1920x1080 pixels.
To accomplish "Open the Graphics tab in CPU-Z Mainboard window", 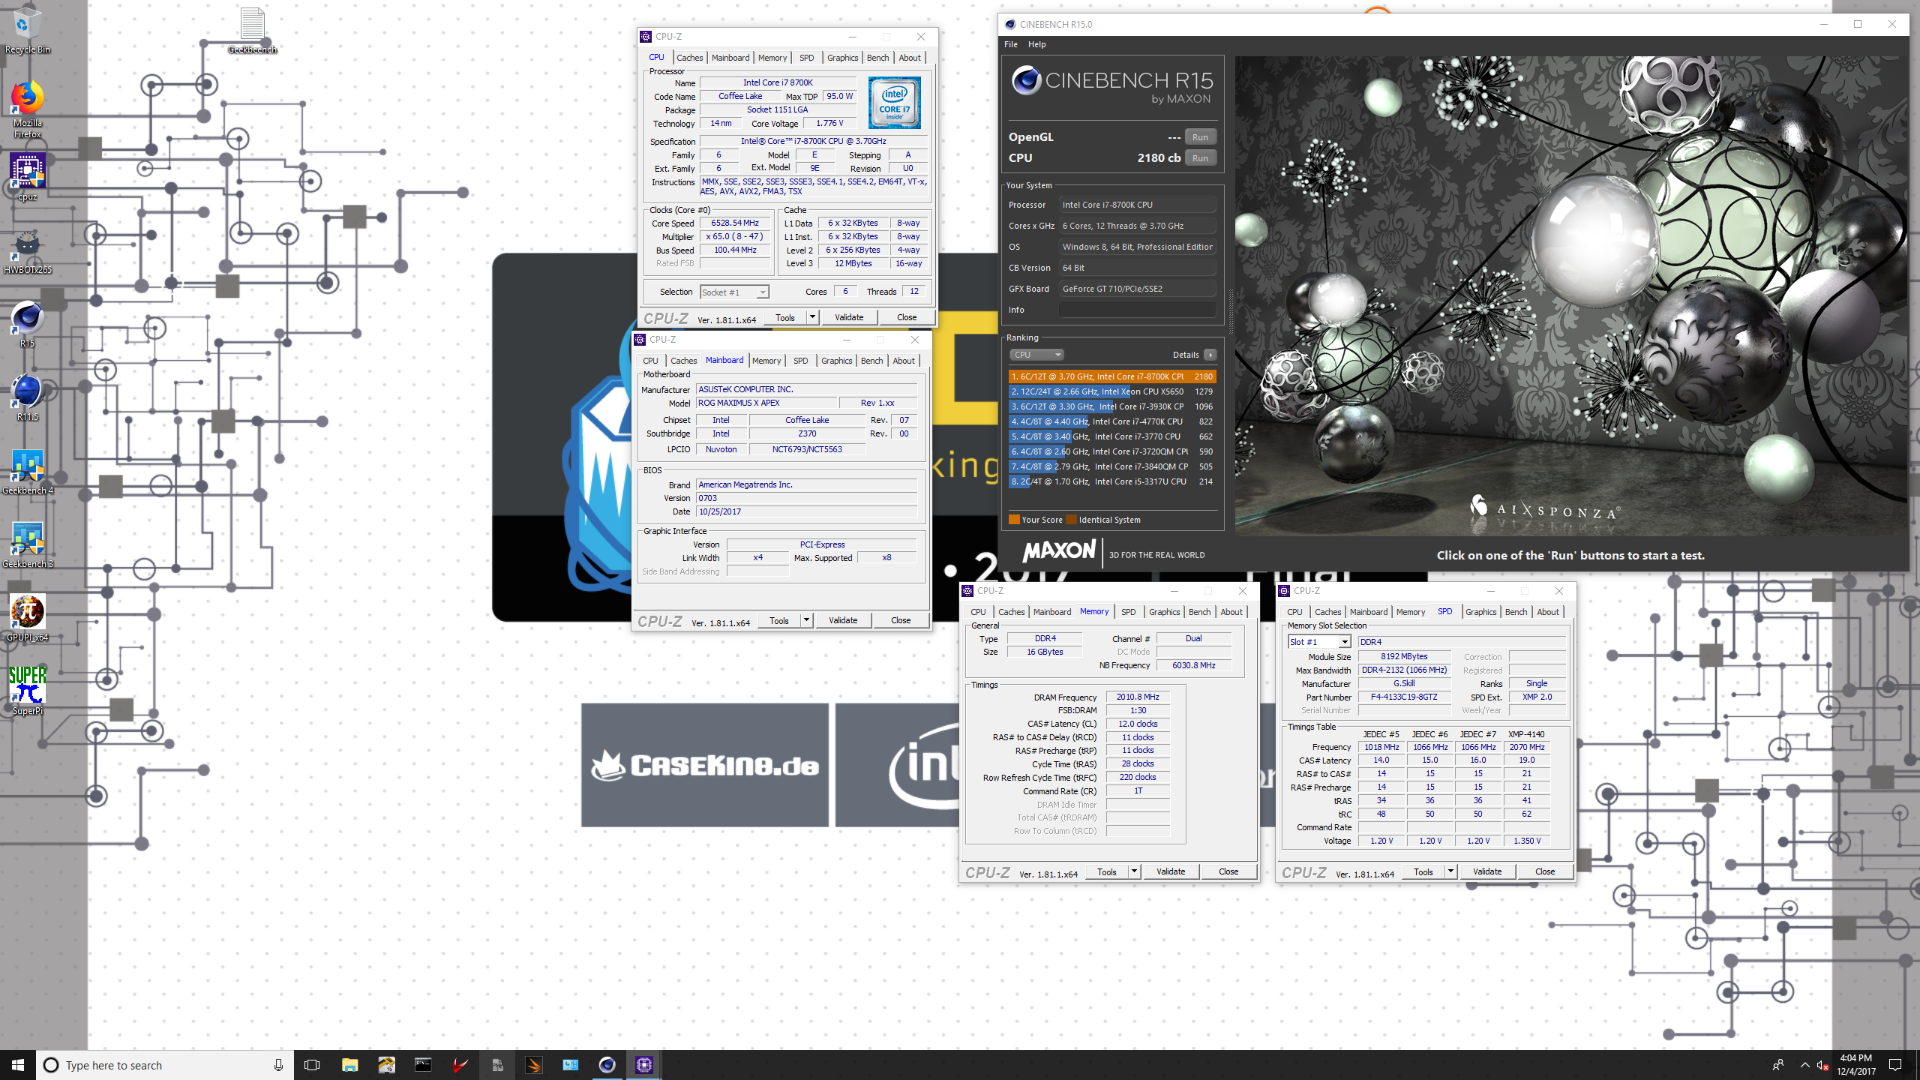I will (837, 361).
